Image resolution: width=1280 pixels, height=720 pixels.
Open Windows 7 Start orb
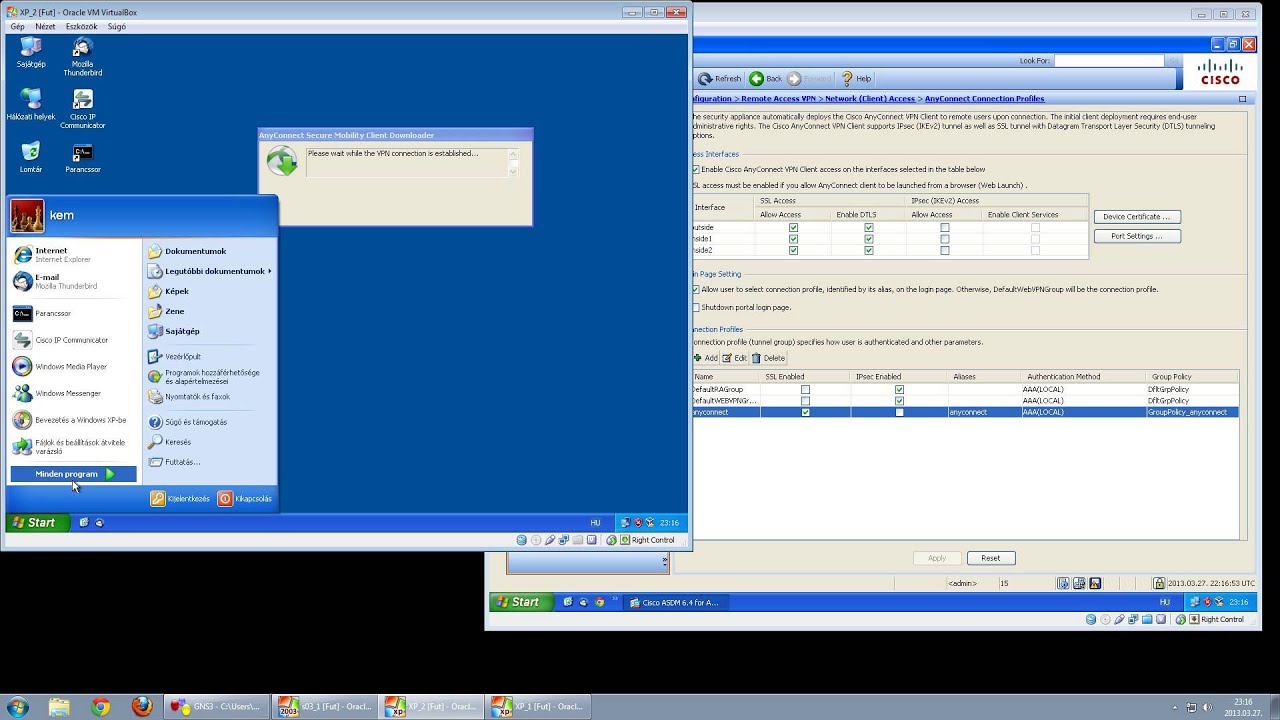17,707
